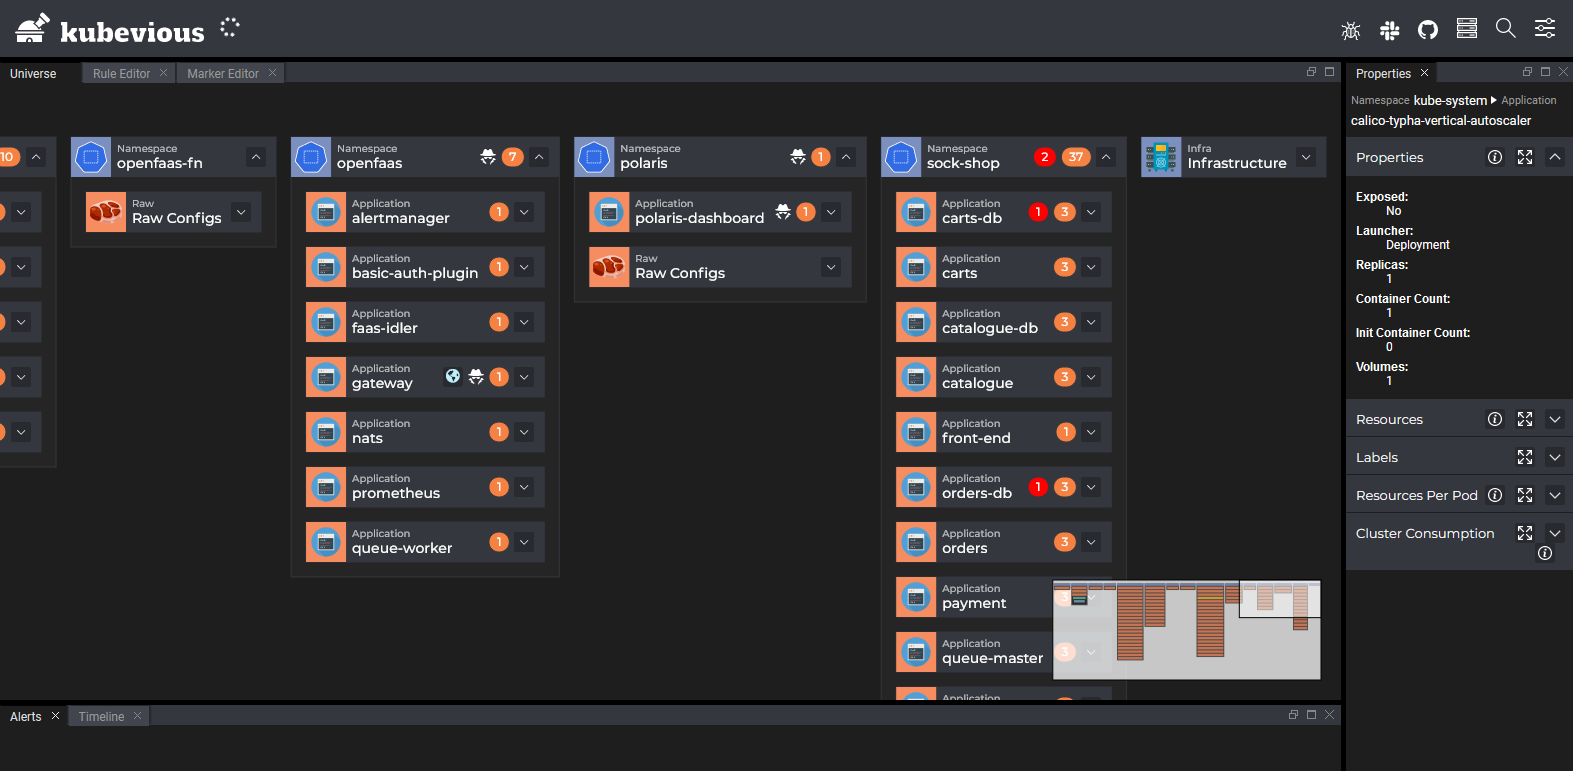Expand Raw Configs under openfaas-fn
This screenshot has width=1573, height=771.
[x=241, y=212]
